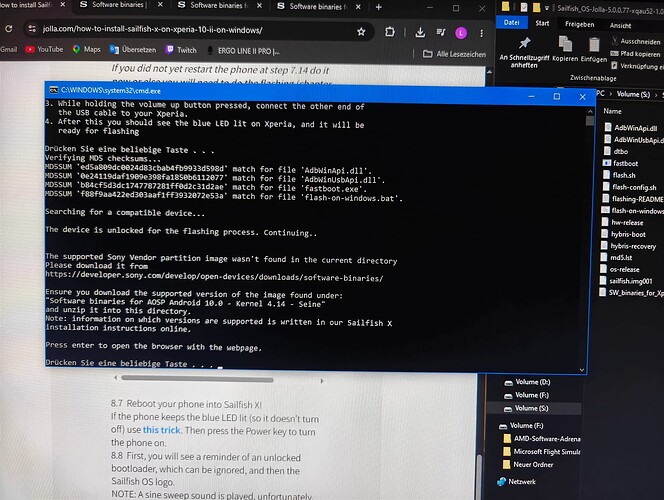Image resolution: width=664 pixels, height=500 pixels.
Task: Bookmark this page with the star icon
Action: 361,32
